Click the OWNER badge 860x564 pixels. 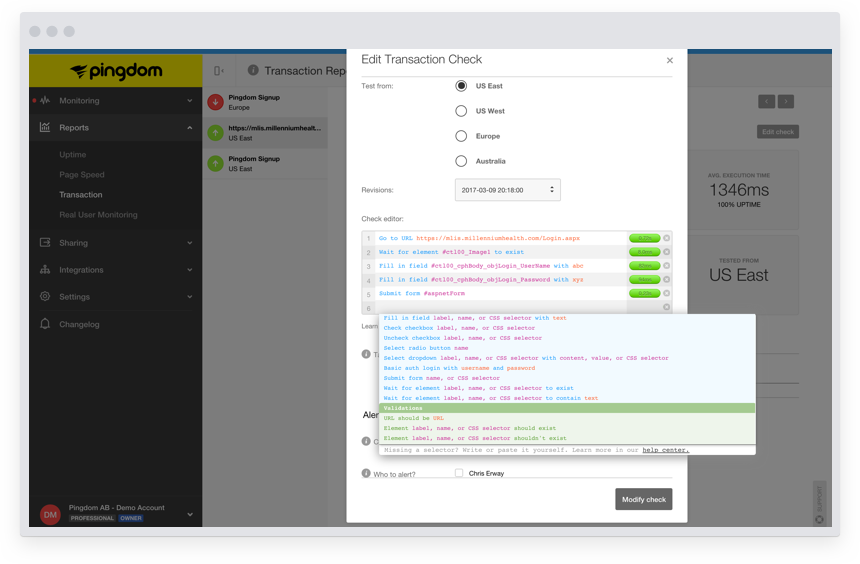point(131,518)
